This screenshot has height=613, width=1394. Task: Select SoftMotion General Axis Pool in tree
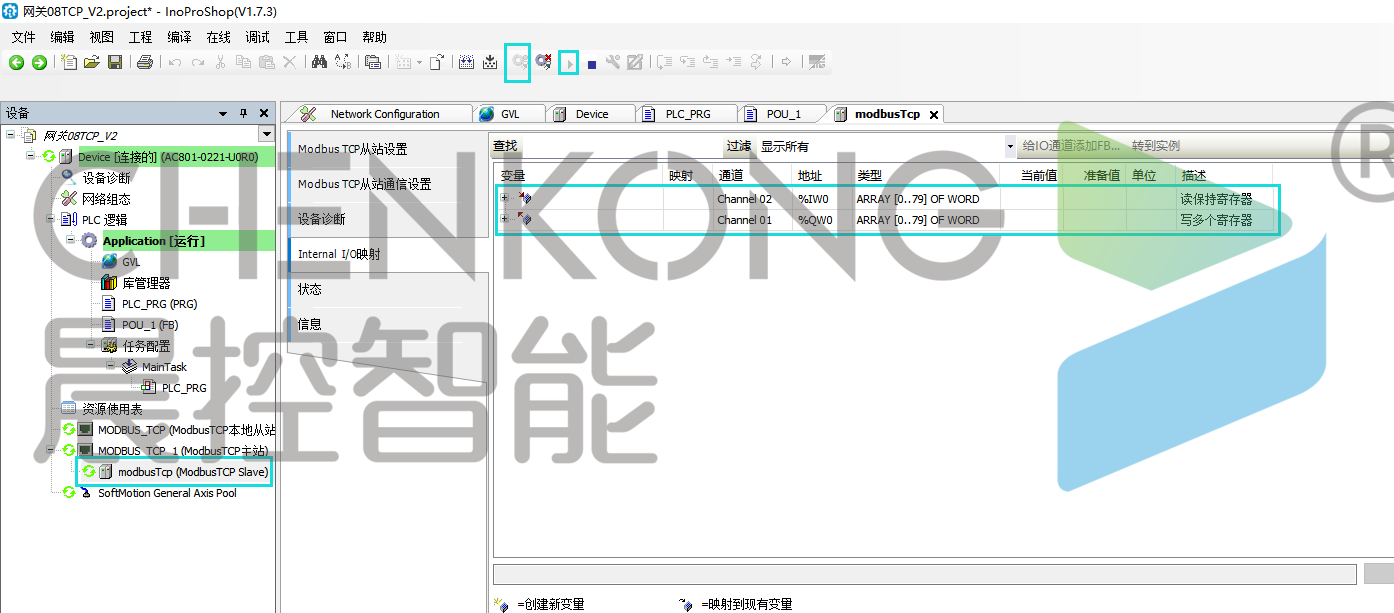tap(167, 493)
